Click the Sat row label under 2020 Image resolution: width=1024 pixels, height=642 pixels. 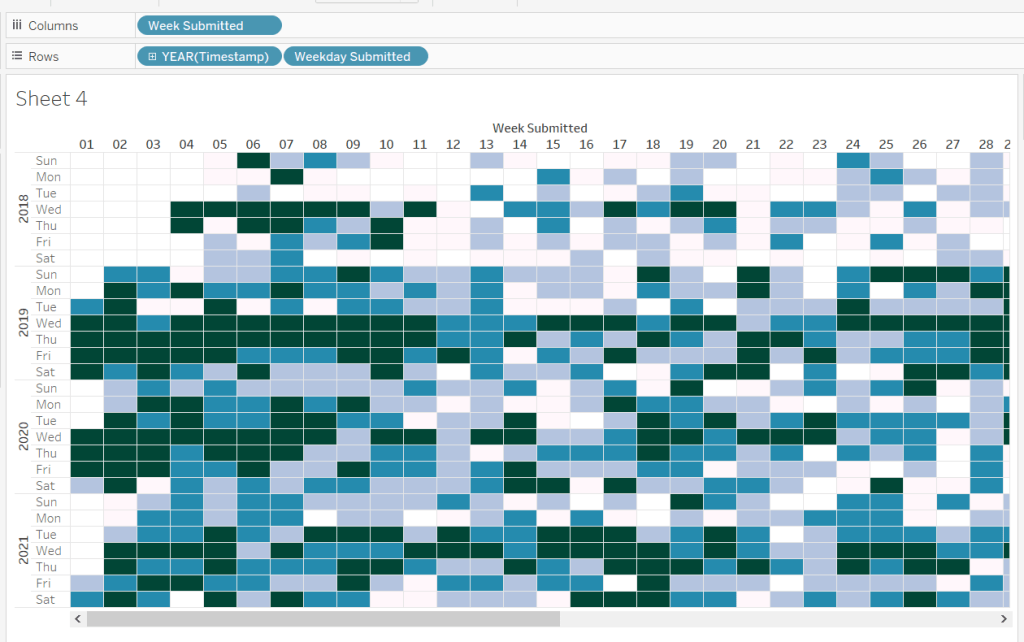48,486
